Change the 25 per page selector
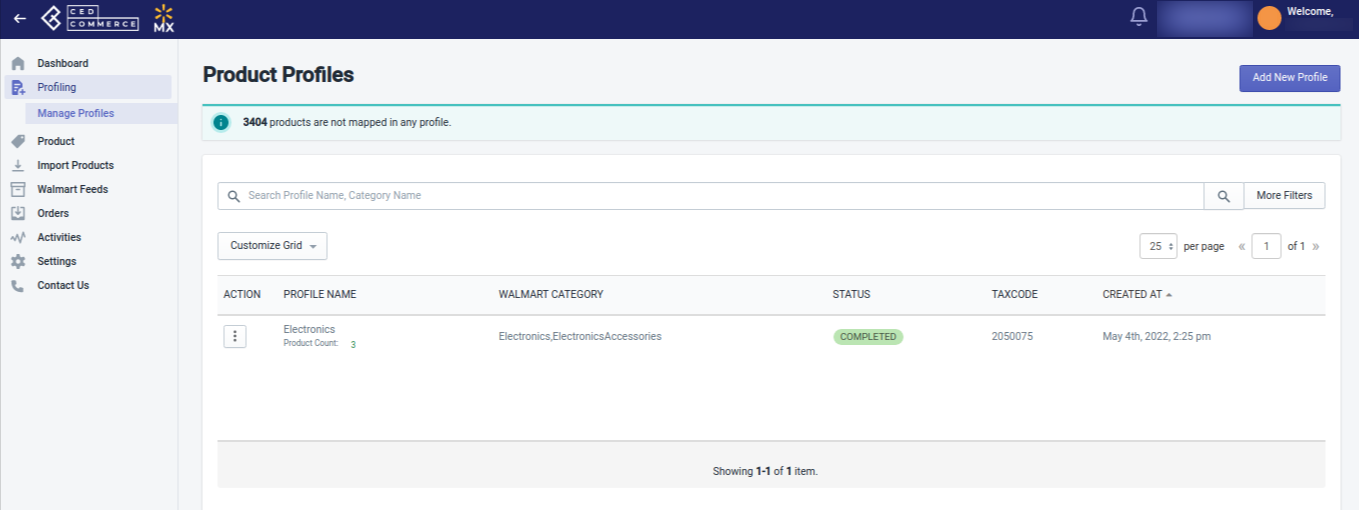The height and width of the screenshot is (510, 1359). click(1158, 246)
